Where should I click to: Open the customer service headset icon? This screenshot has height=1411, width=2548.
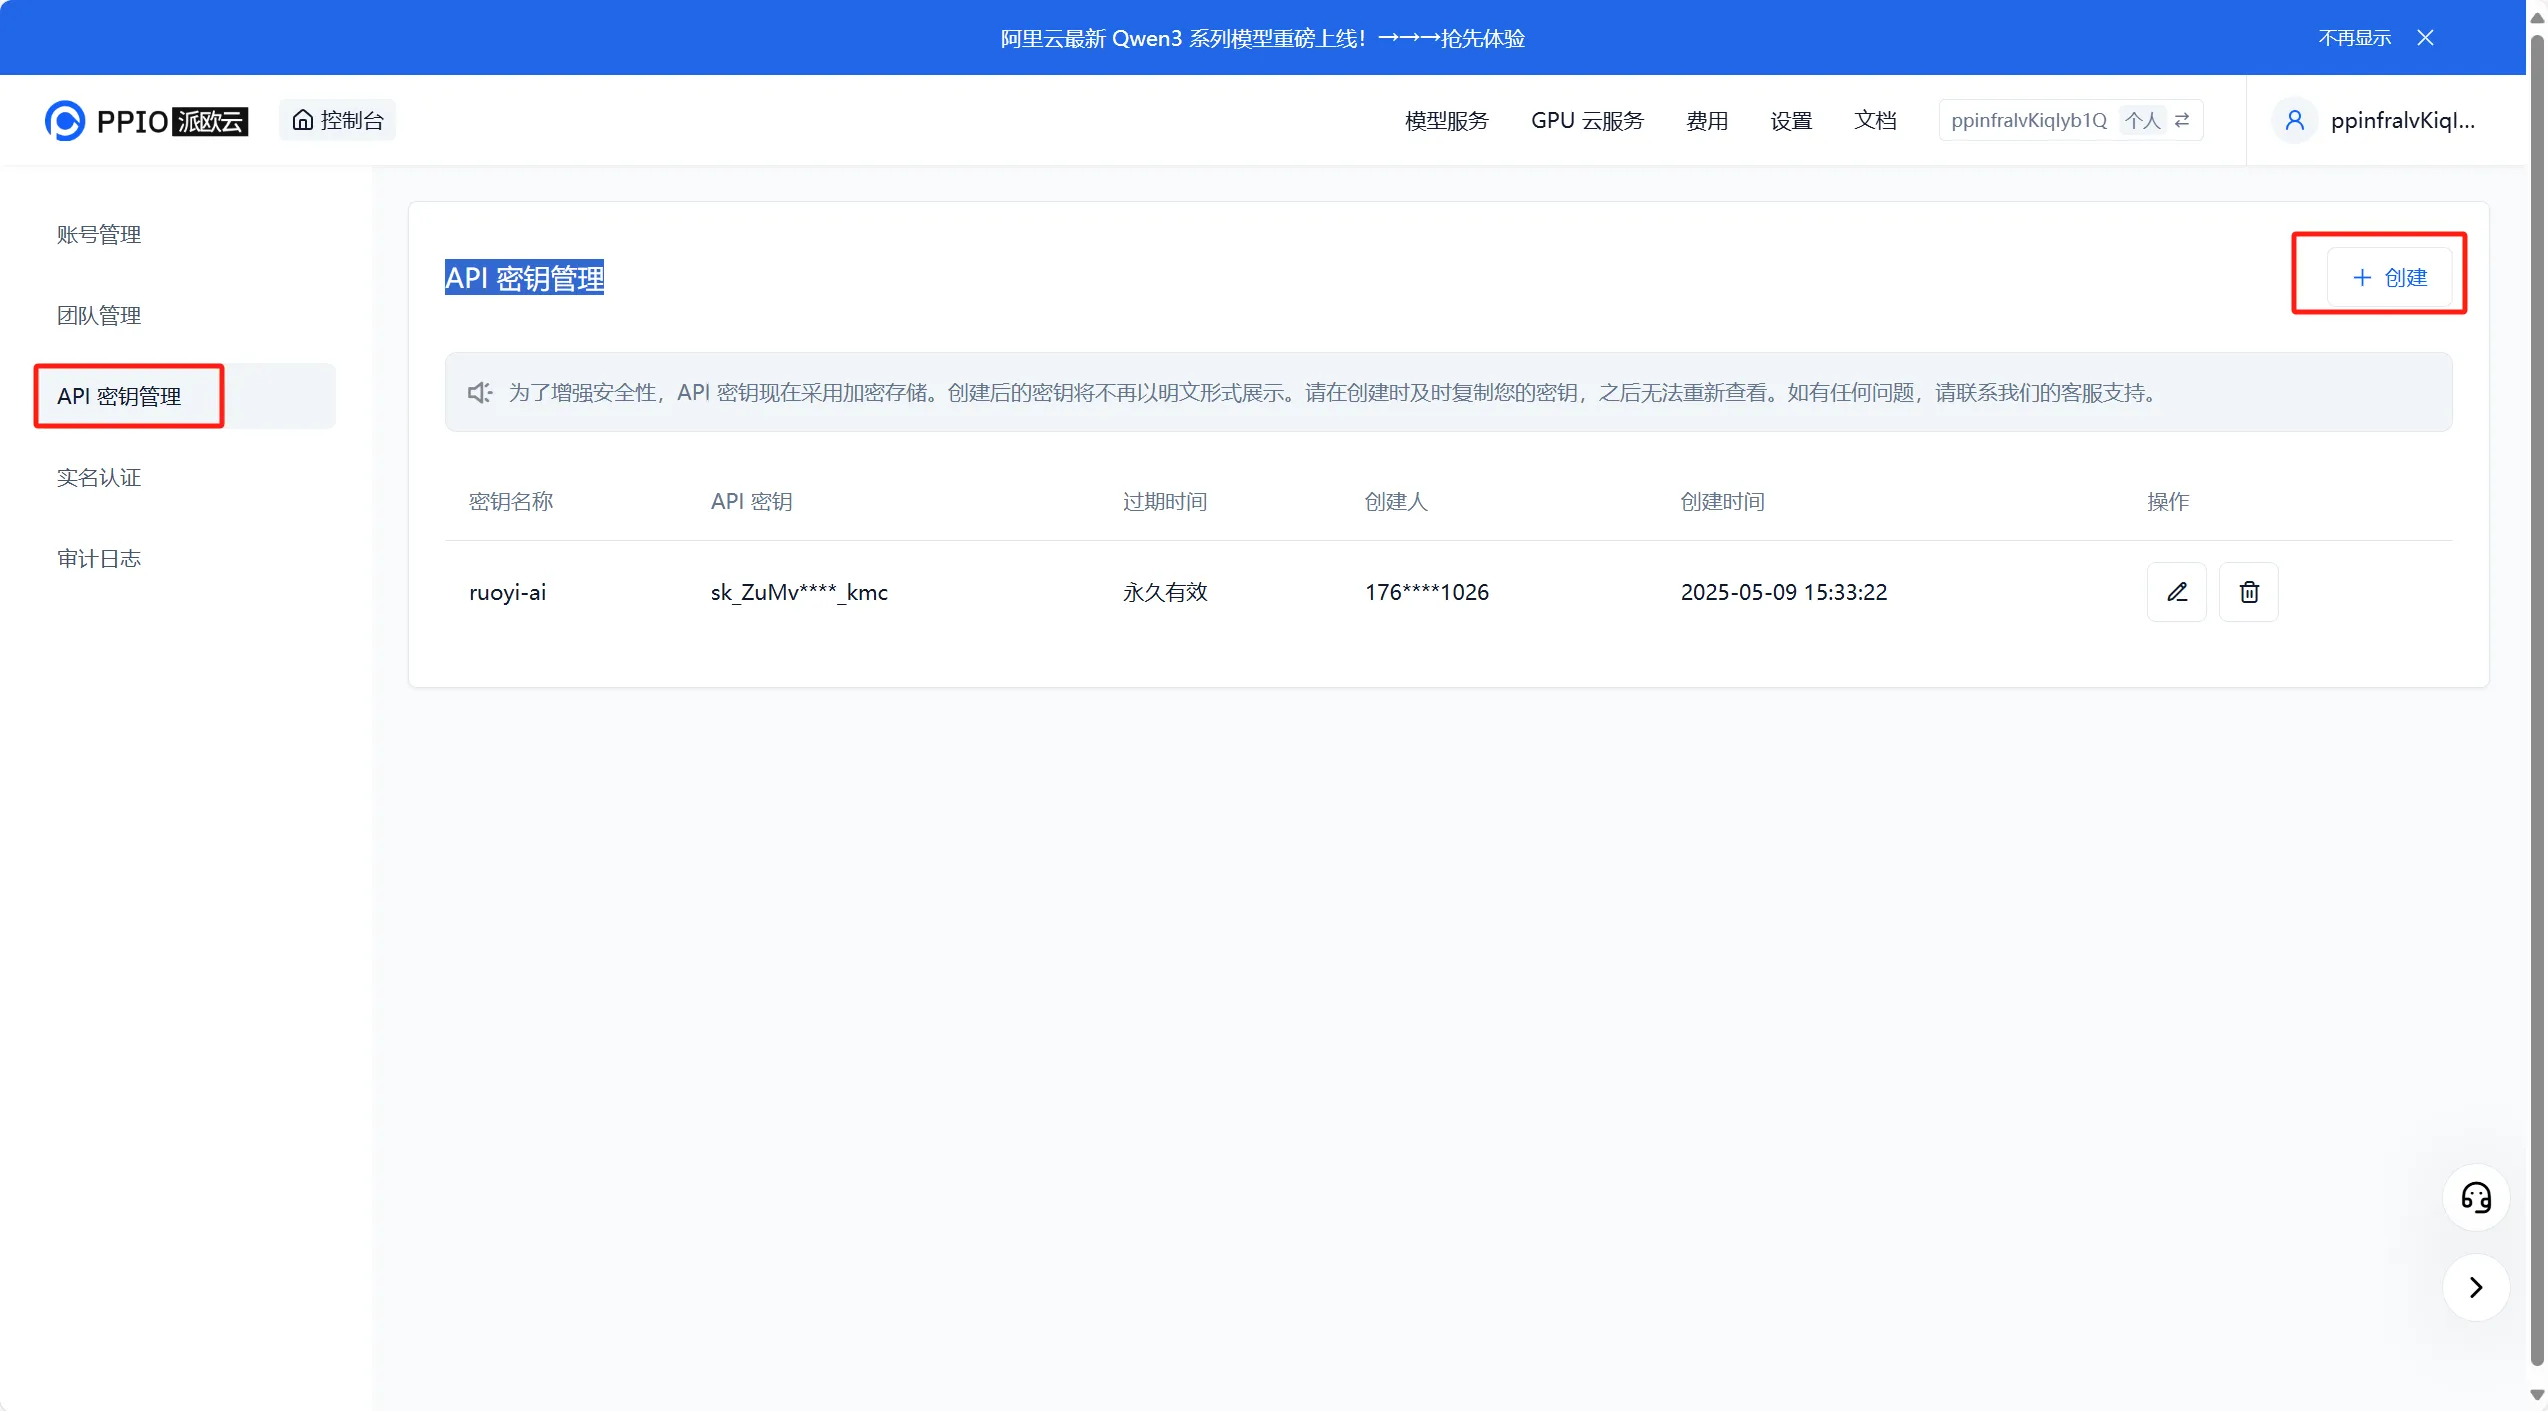pyautogui.click(x=2476, y=1197)
